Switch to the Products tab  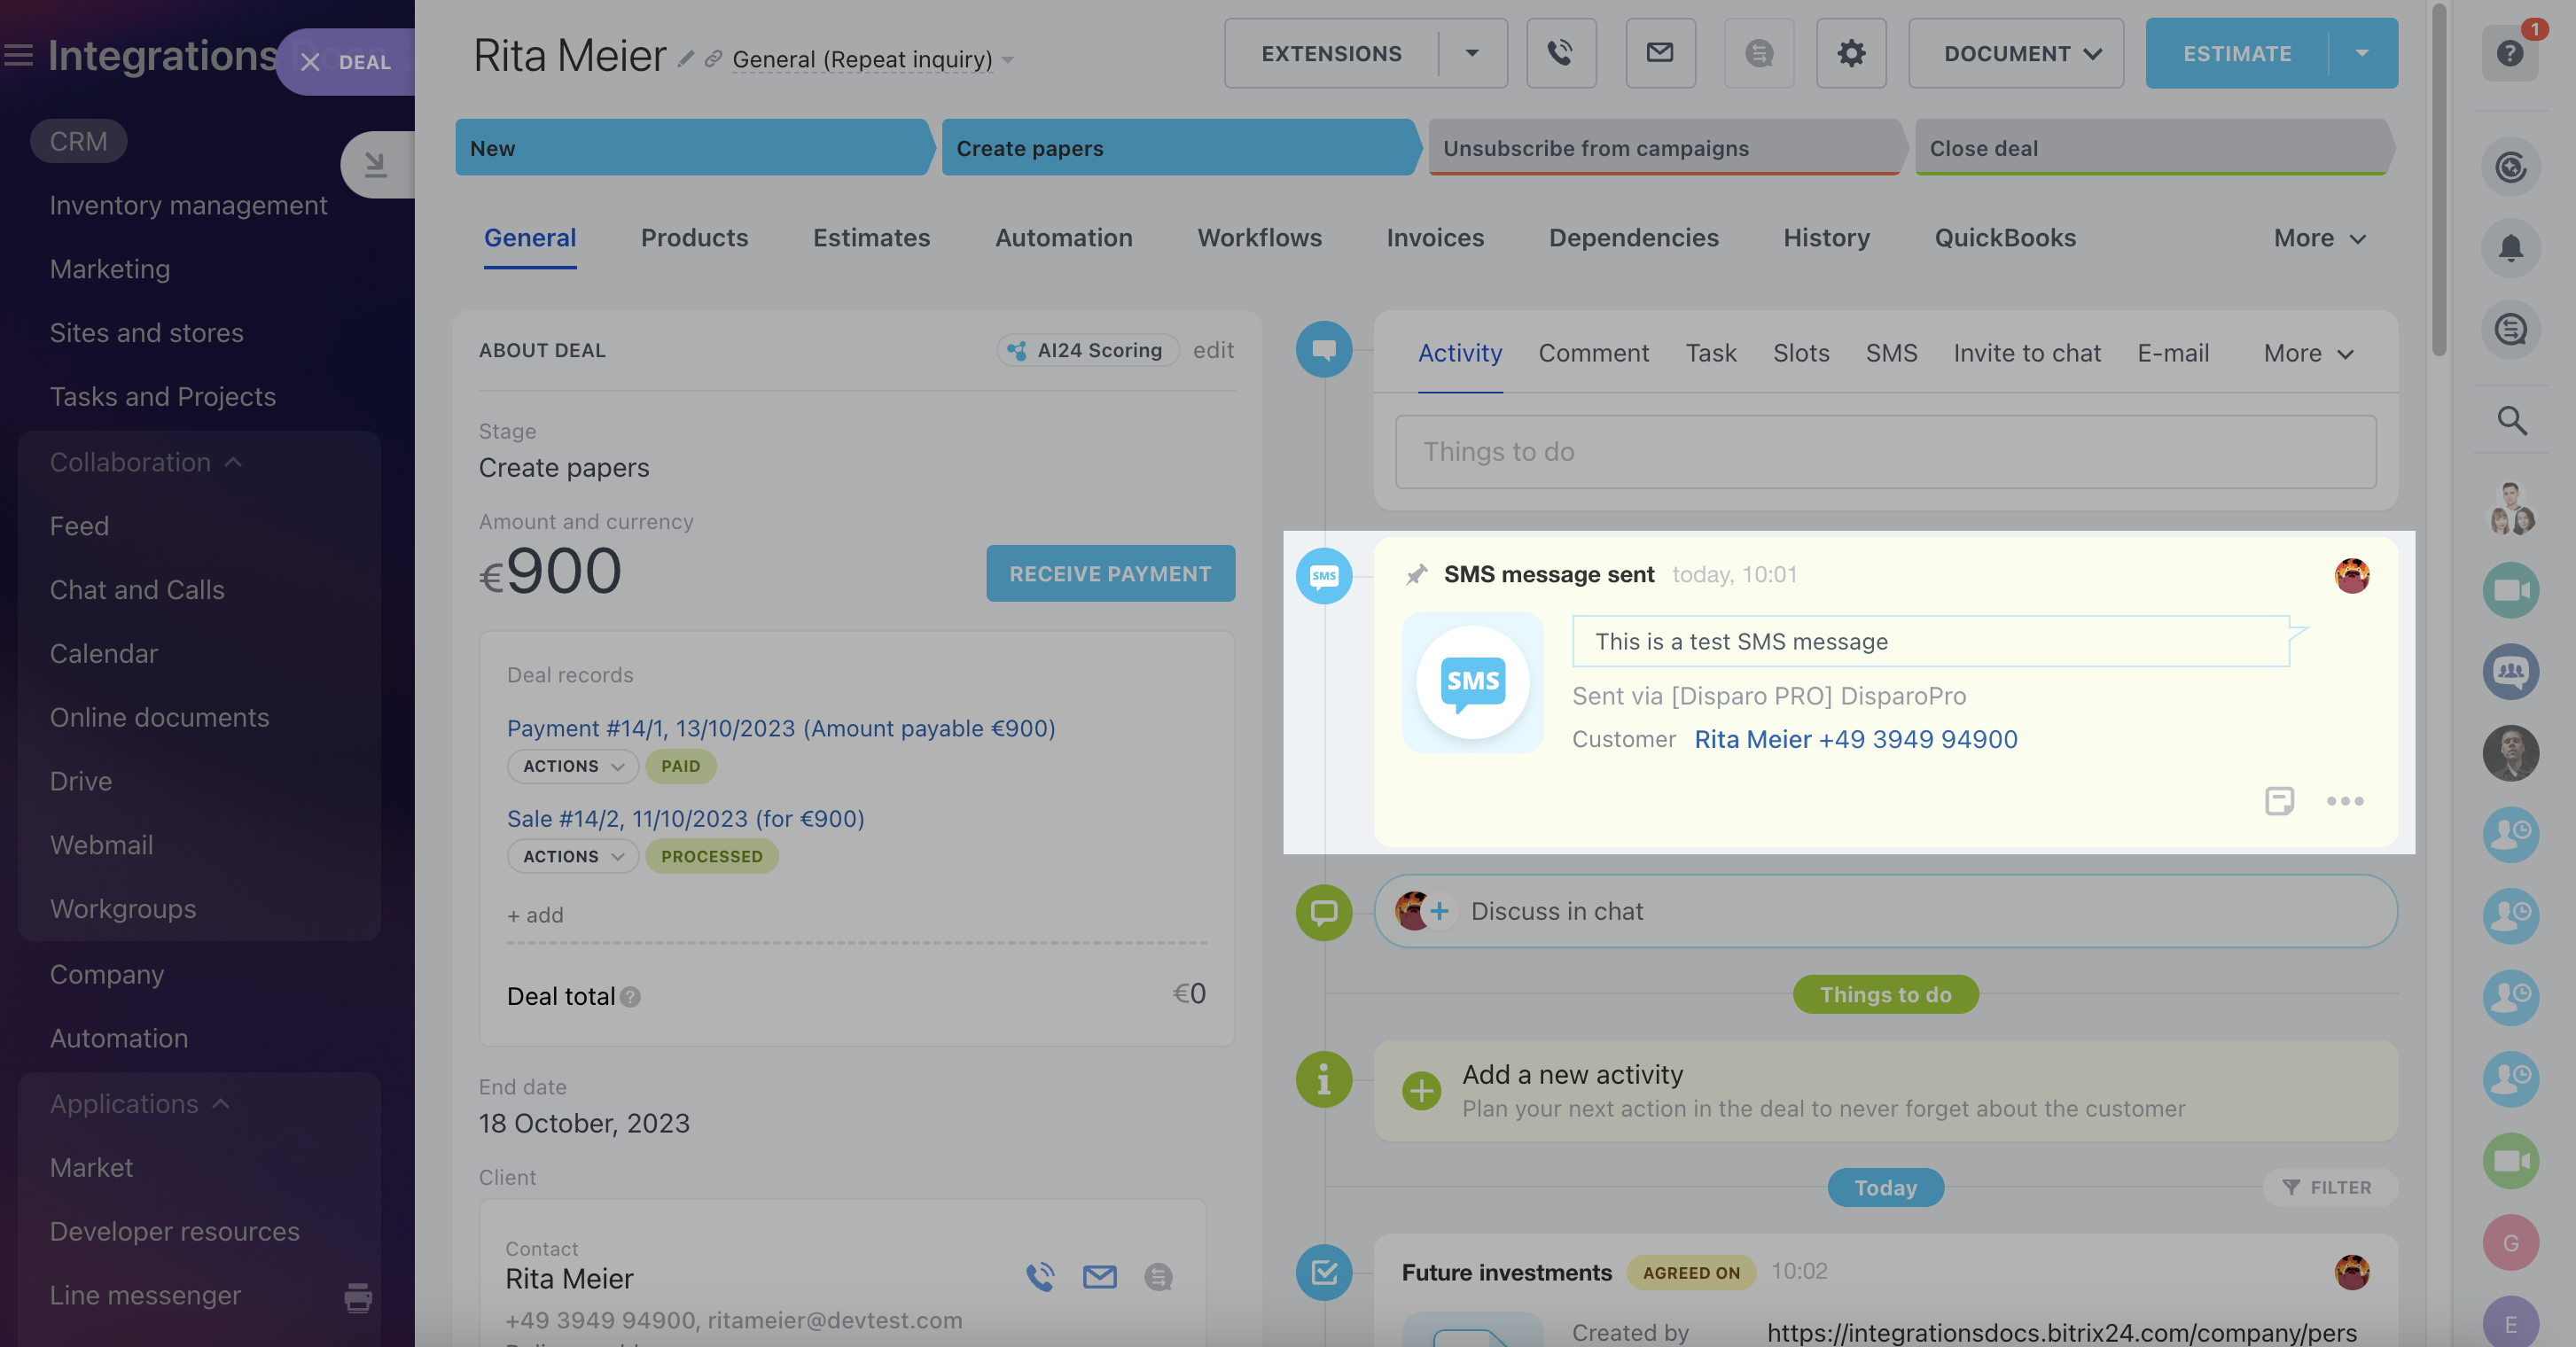pos(694,238)
